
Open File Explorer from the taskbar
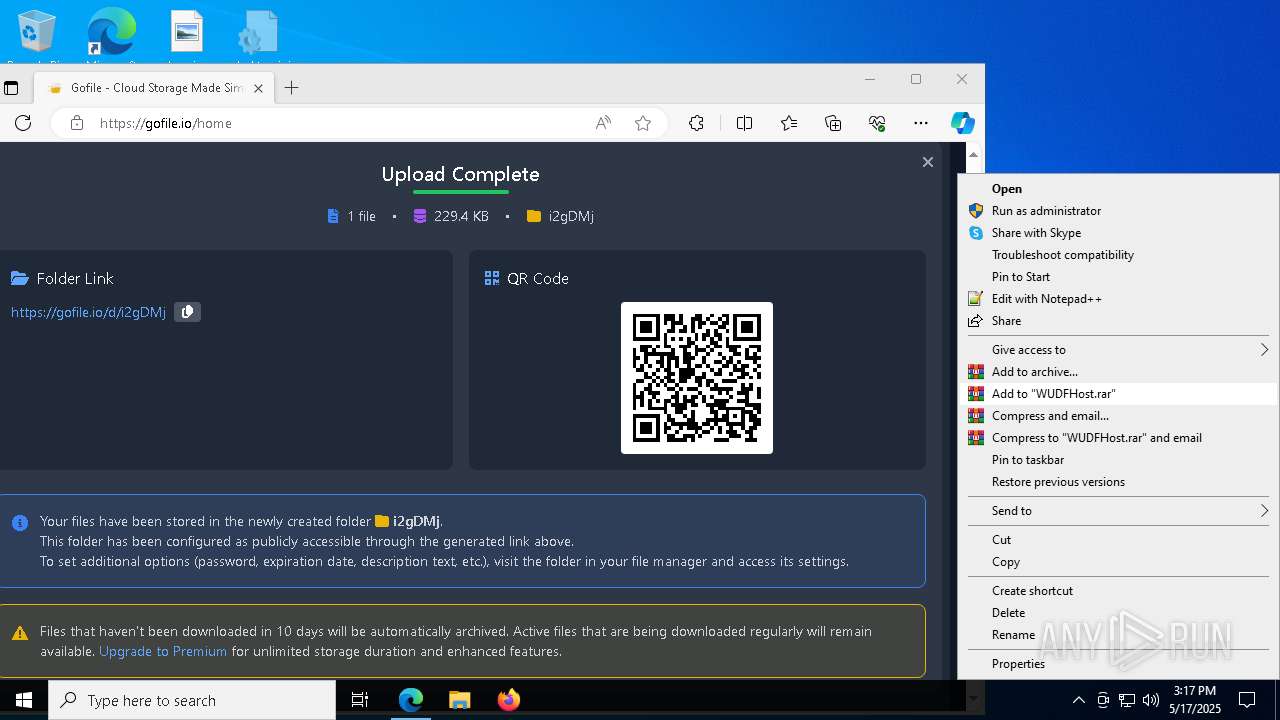(x=459, y=700)
